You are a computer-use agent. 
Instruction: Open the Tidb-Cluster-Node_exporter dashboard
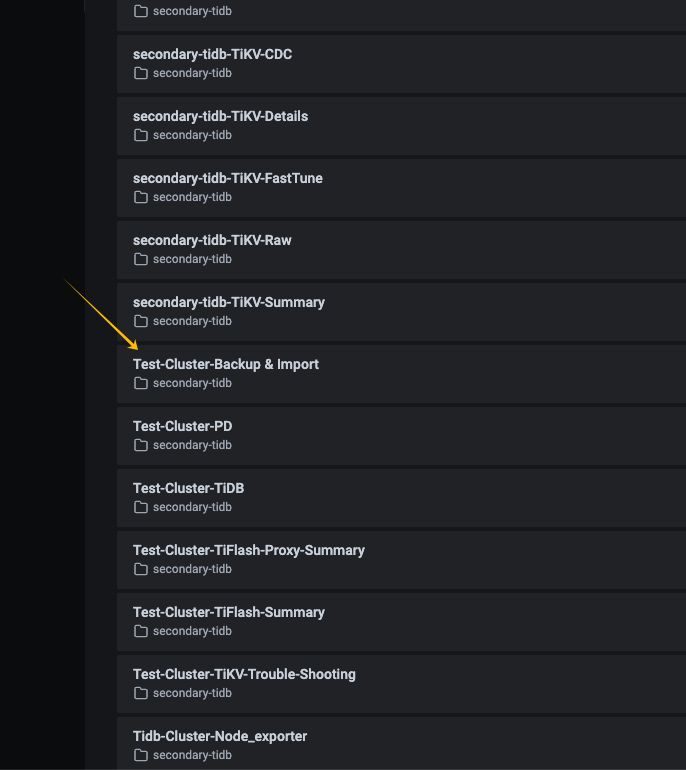point(219,736)
